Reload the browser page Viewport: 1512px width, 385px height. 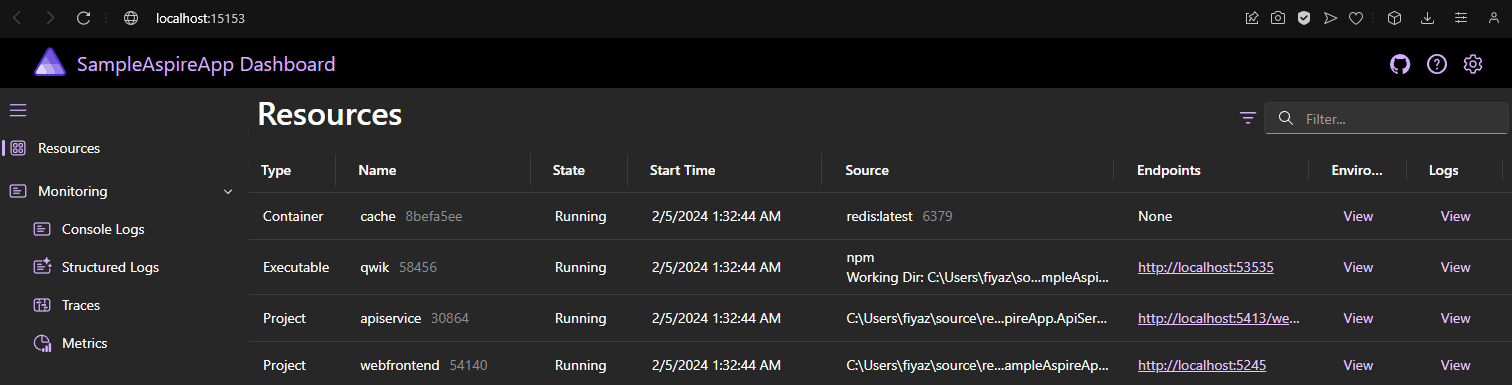click(x=84, y=18)
